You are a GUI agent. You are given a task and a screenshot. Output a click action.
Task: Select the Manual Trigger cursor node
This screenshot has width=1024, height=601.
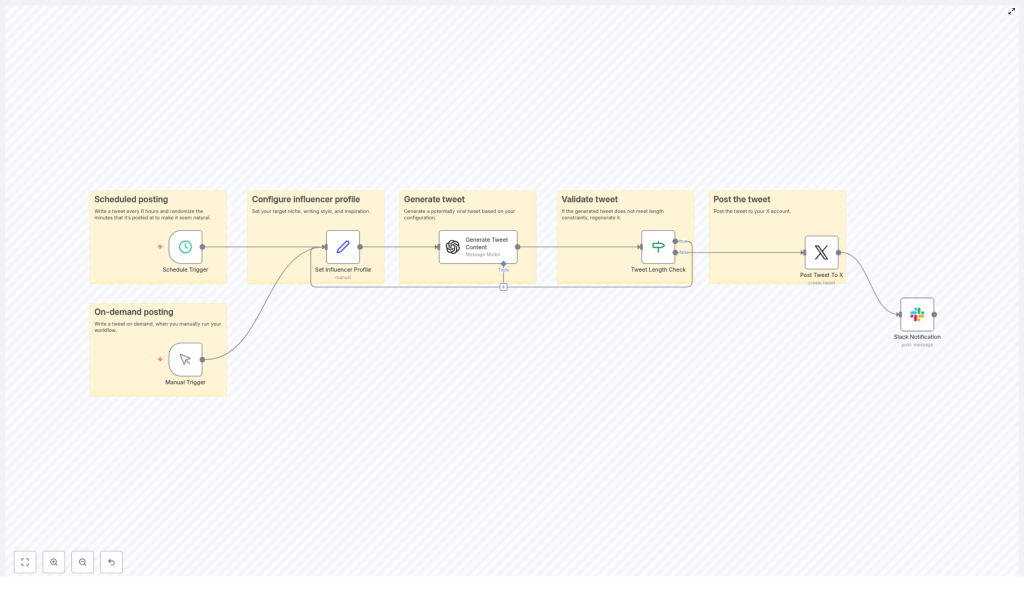pos(185,361)
